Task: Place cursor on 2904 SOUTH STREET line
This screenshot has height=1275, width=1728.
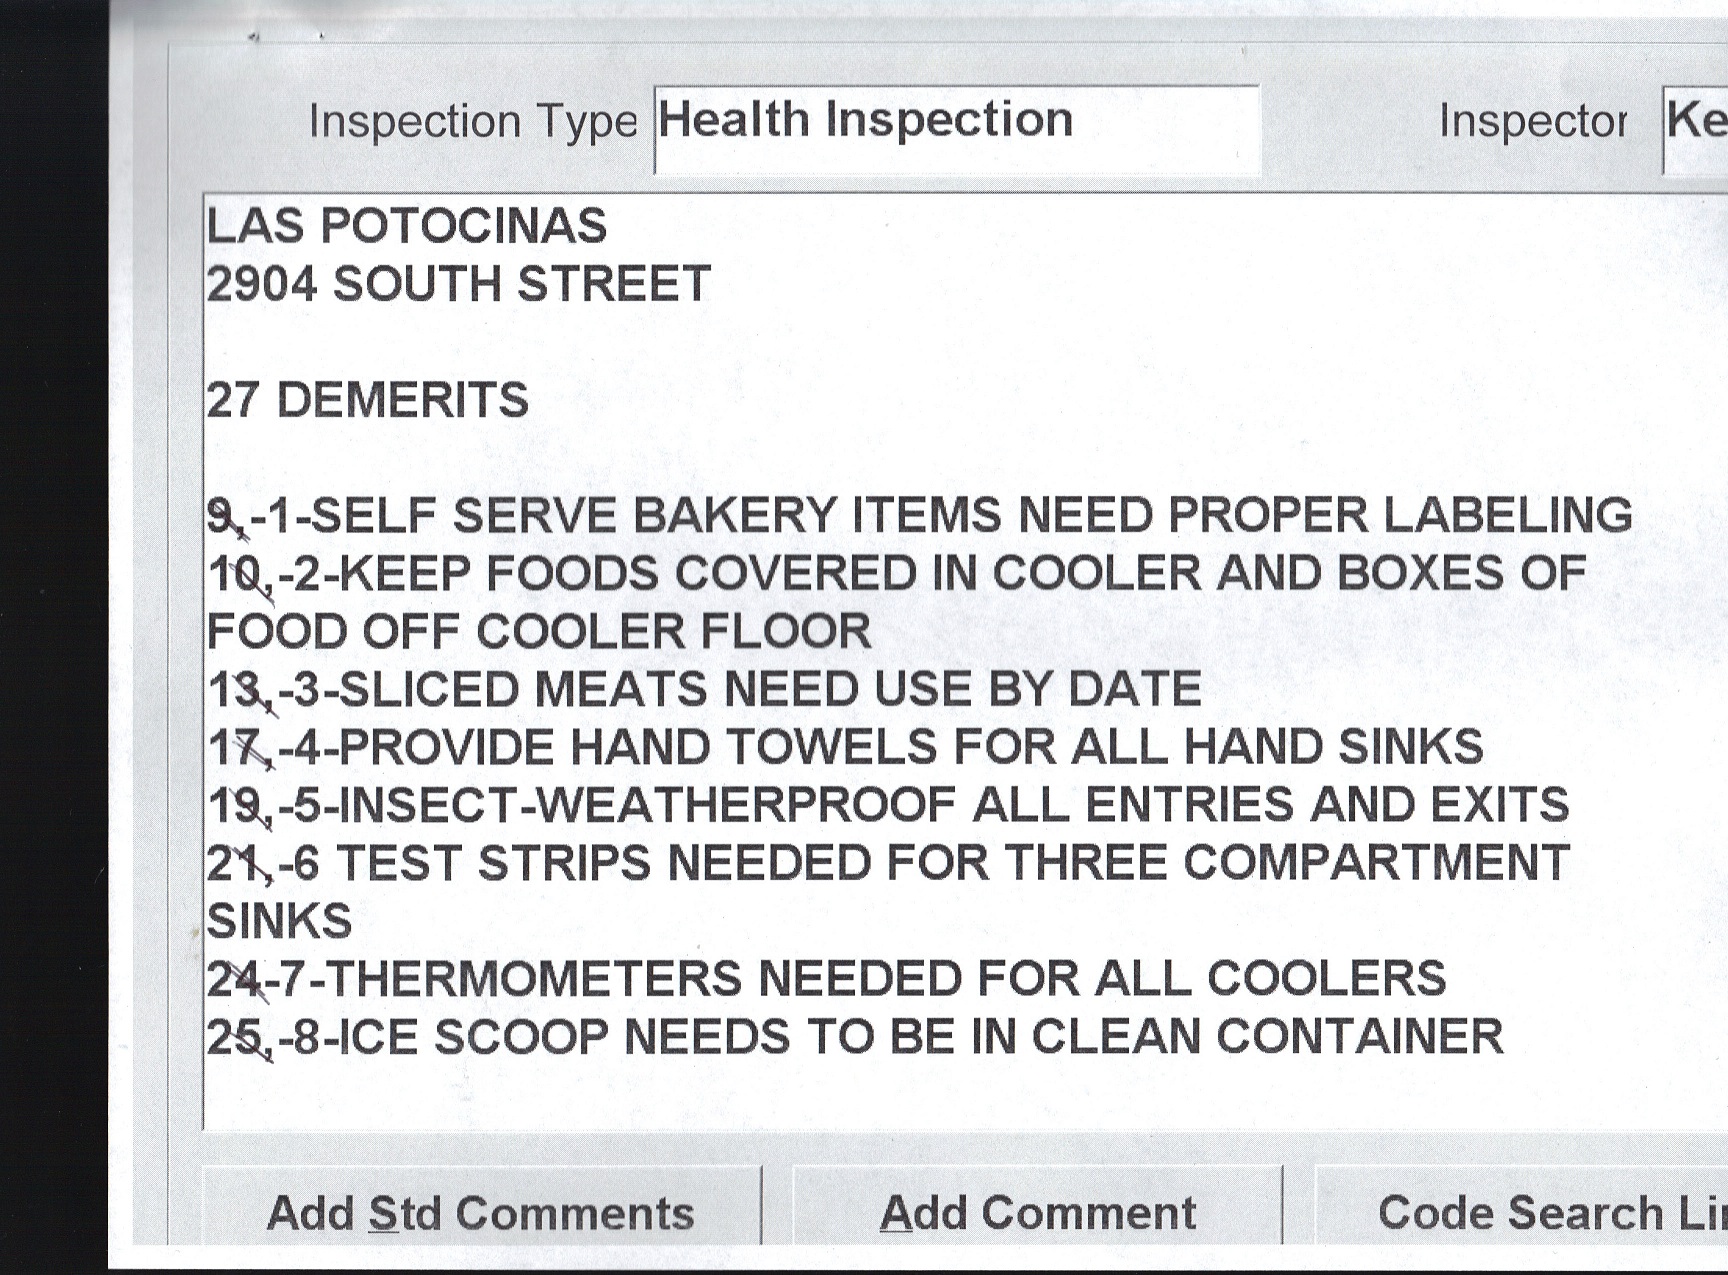Action: pyautogui.click(x=458, y=284)
